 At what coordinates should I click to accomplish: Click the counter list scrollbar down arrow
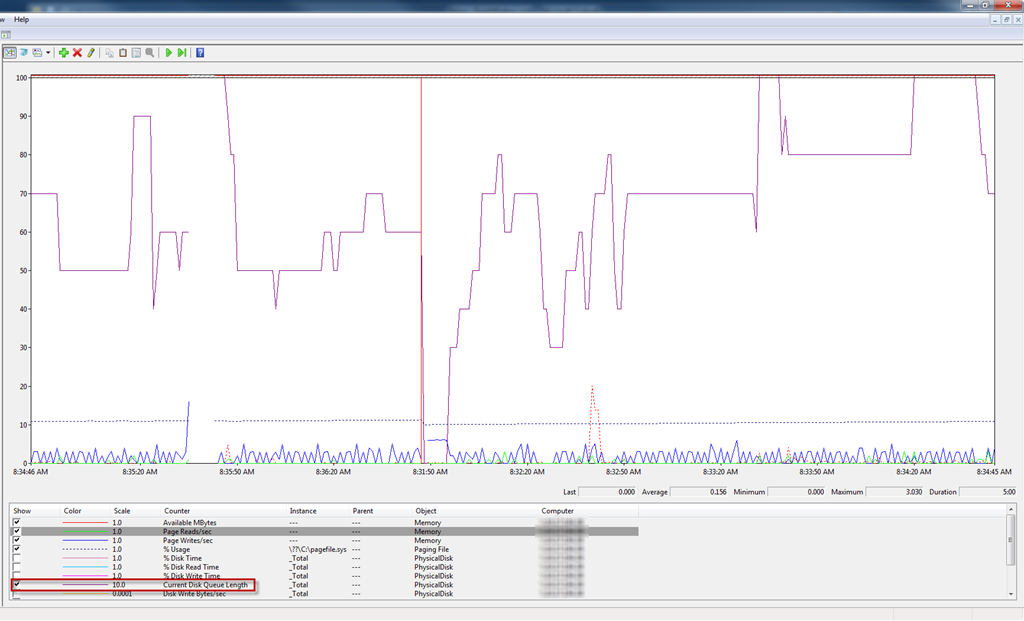point(1011,594)
